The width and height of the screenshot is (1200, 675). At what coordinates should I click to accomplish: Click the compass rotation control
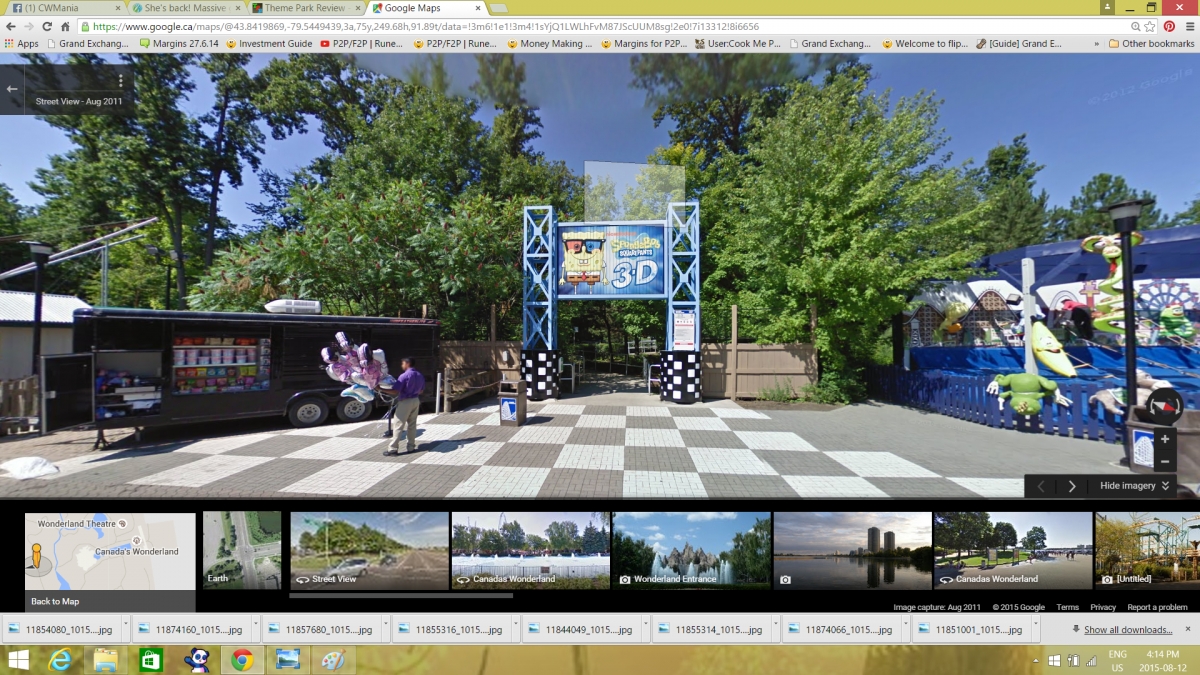point(1164,406)
